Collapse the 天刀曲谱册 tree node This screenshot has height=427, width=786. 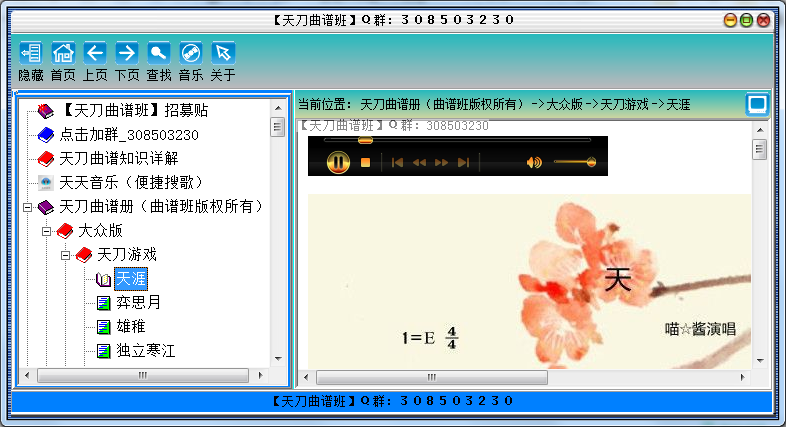(27, 207)
